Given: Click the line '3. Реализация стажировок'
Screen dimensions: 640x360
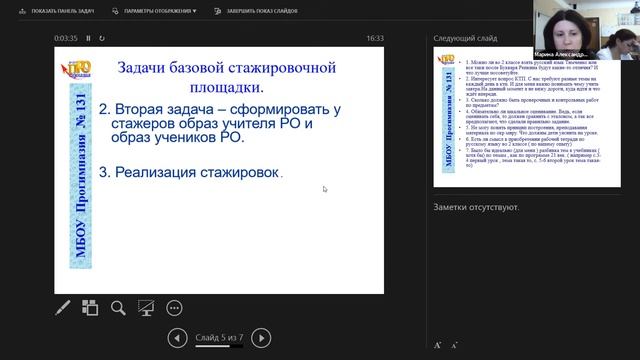Looking at the screenshot, I should coord(191,172).
